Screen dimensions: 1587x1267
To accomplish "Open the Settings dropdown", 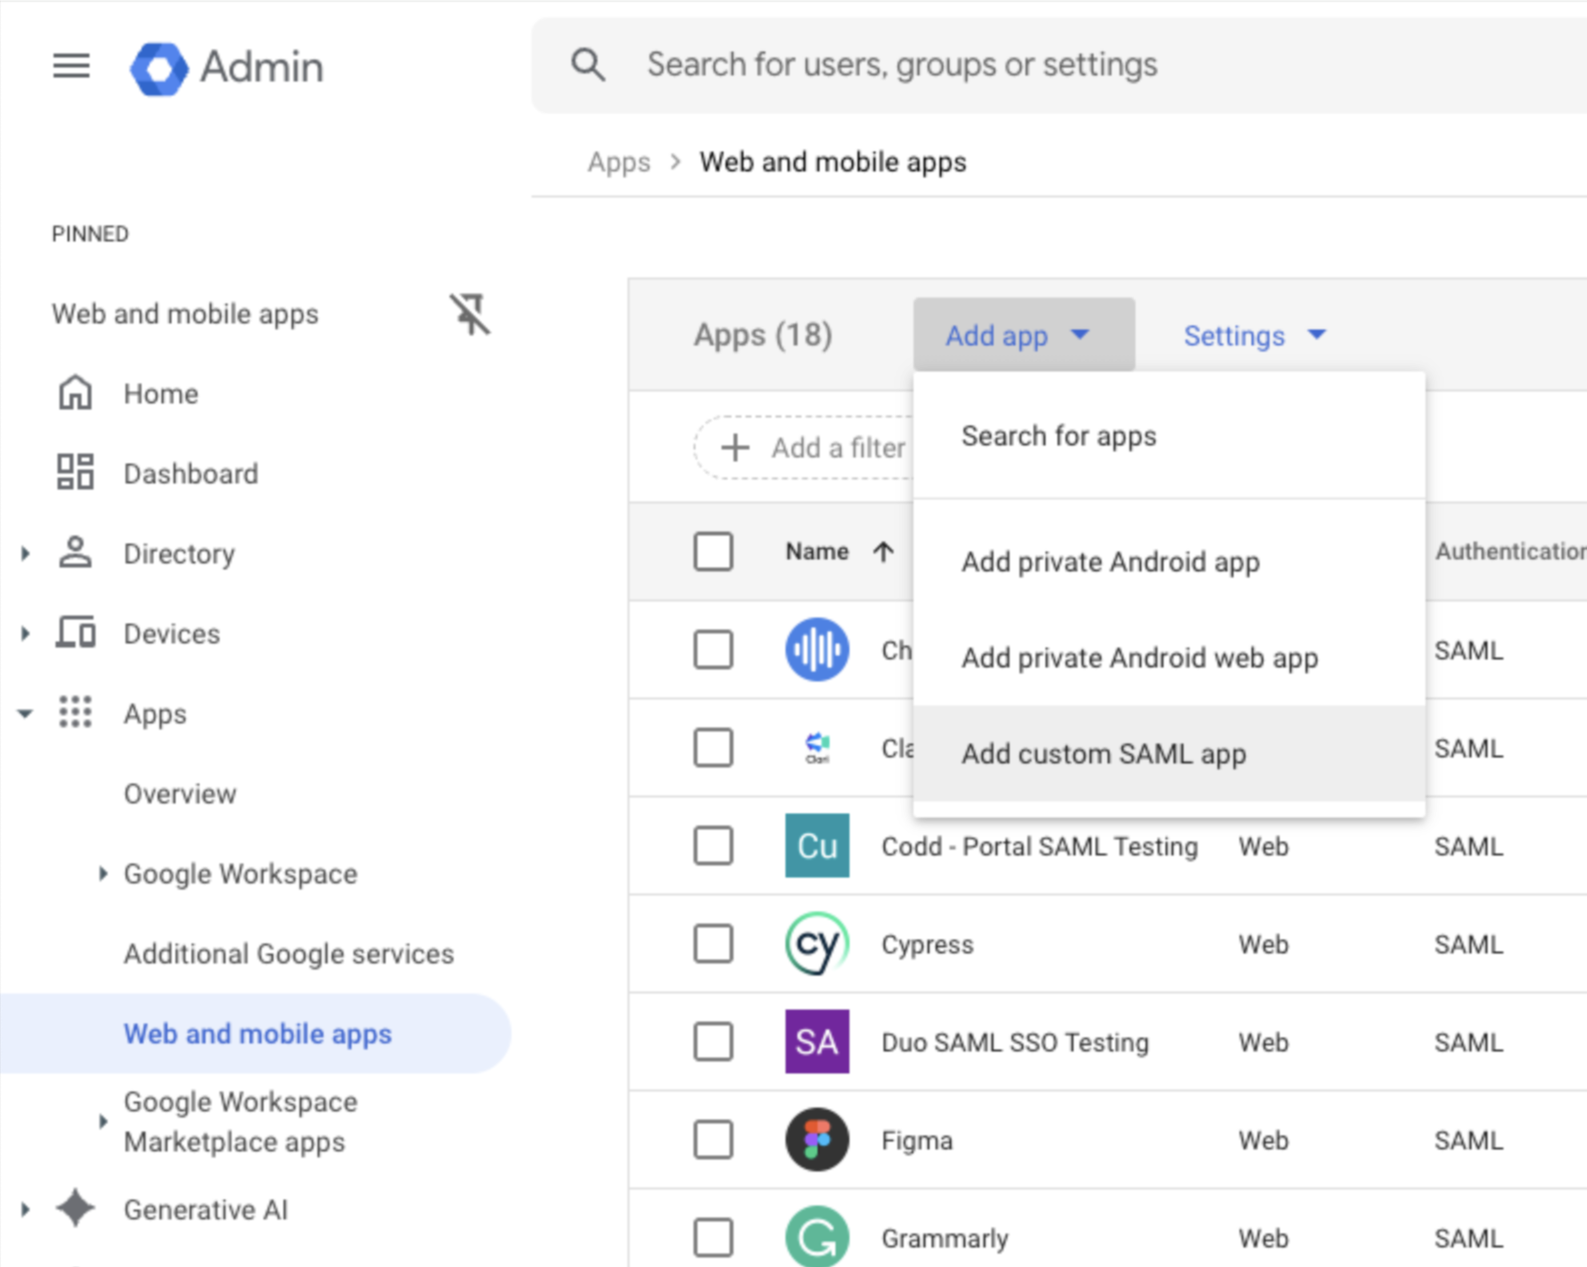I will (1255, 336).
